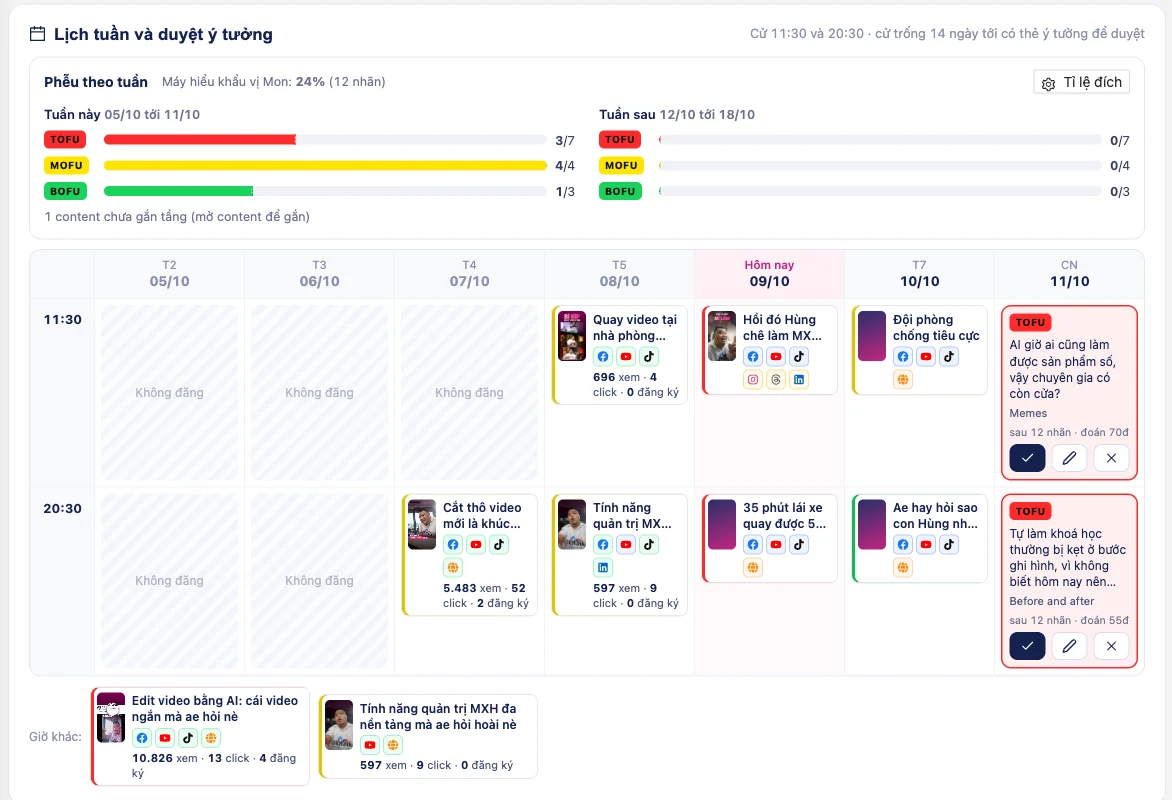Screen dimensions: 1172x800
Task: Click YouTube icon on 'Tính năng quản trị MXH đa nền tảng' card
Action: (x=370, y=745)
